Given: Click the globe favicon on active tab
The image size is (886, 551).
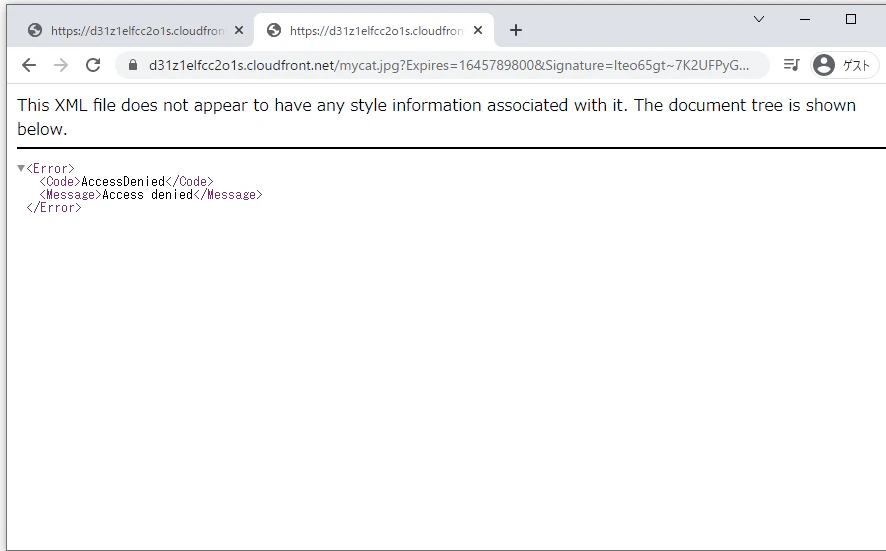Looking at the screenshot, I should click(274, 31).
